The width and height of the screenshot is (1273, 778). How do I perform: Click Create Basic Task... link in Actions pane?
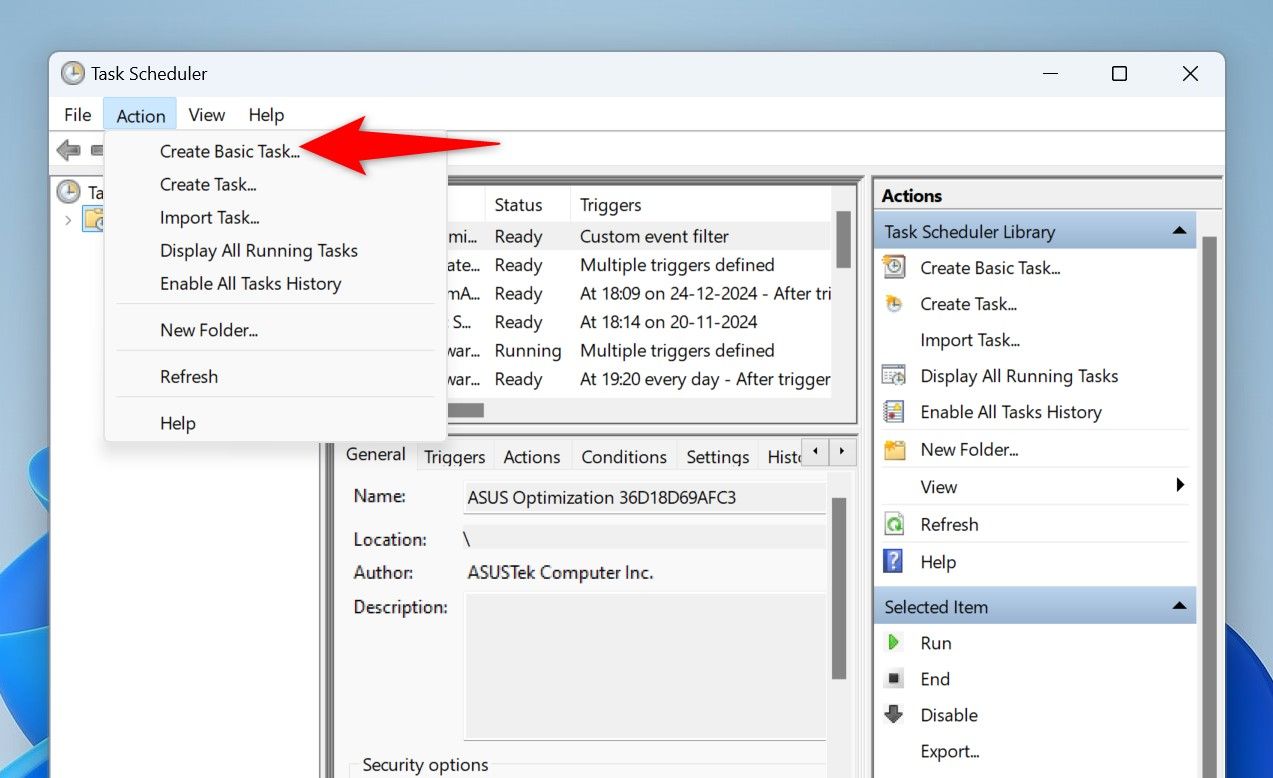990,268
